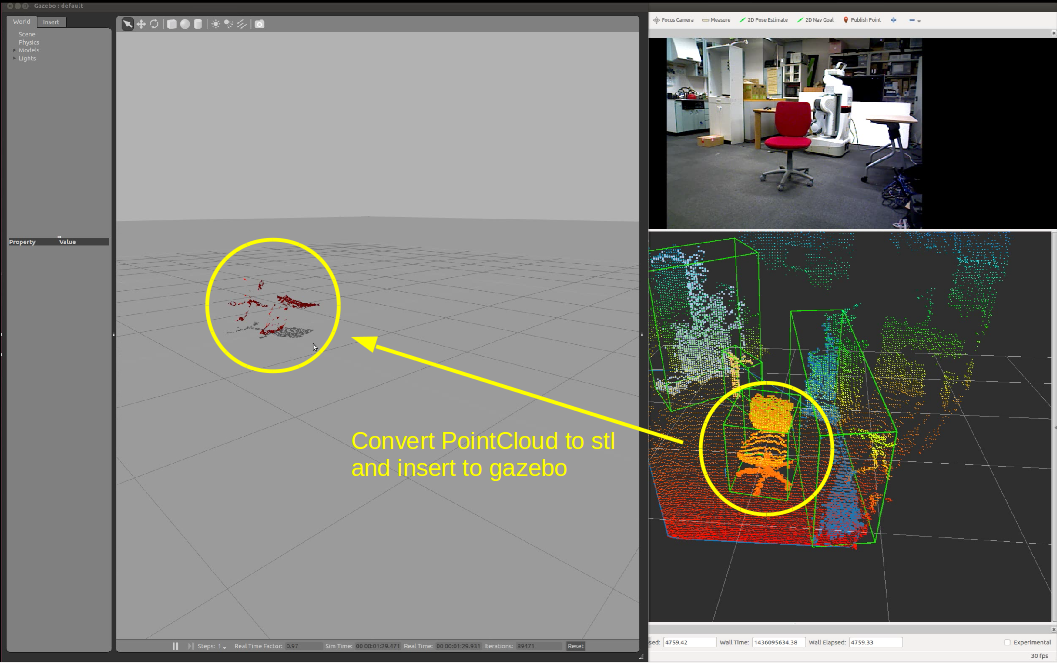Expand the Models tree node
1058x664 pixels.
[x=14, y=51]
